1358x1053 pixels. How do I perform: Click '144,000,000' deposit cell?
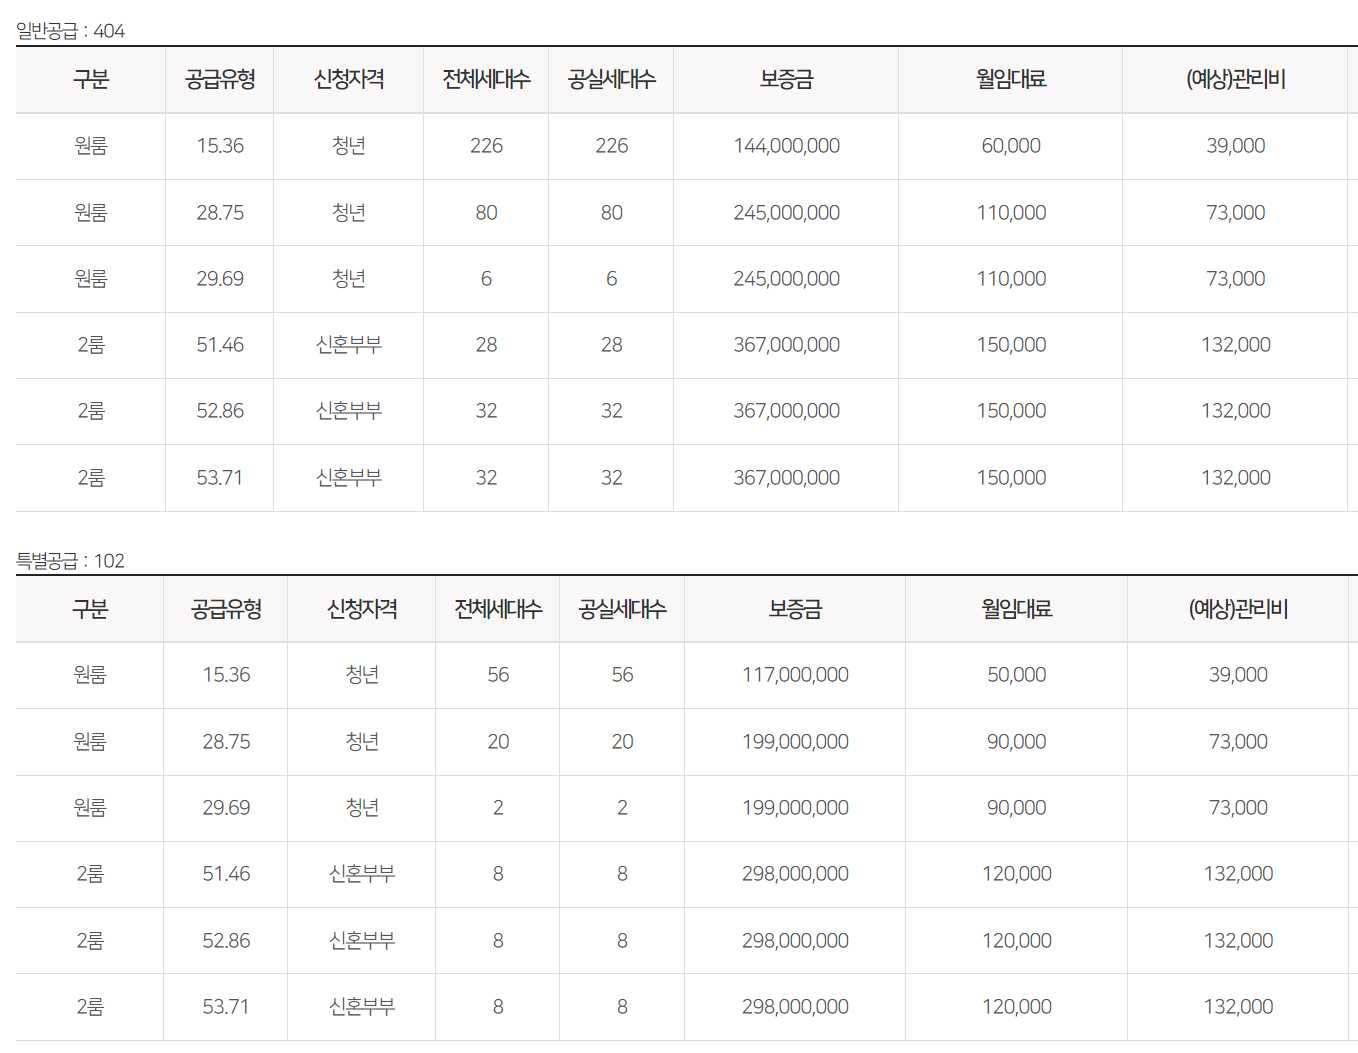(x=786, y=146)
